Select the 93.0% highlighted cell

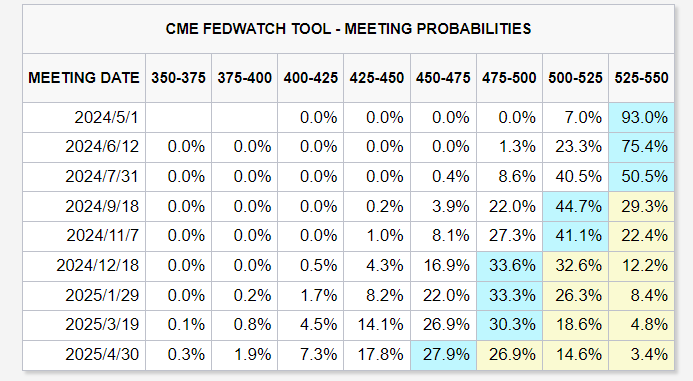641,118
